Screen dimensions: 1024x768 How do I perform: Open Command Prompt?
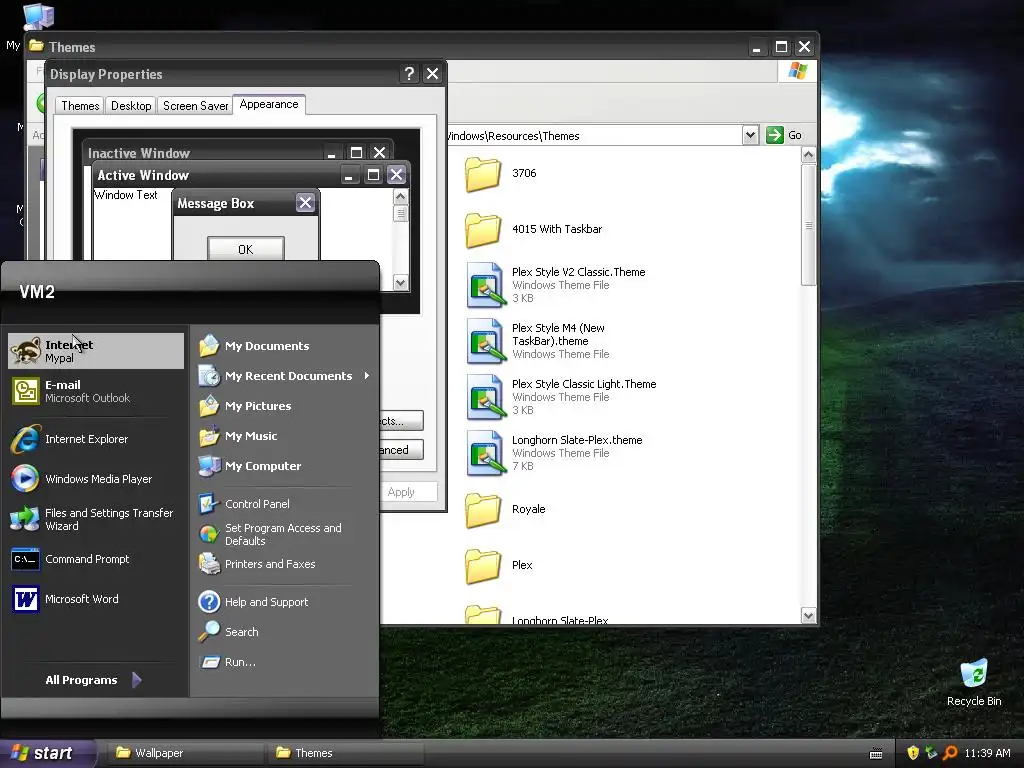pos(96,559)
